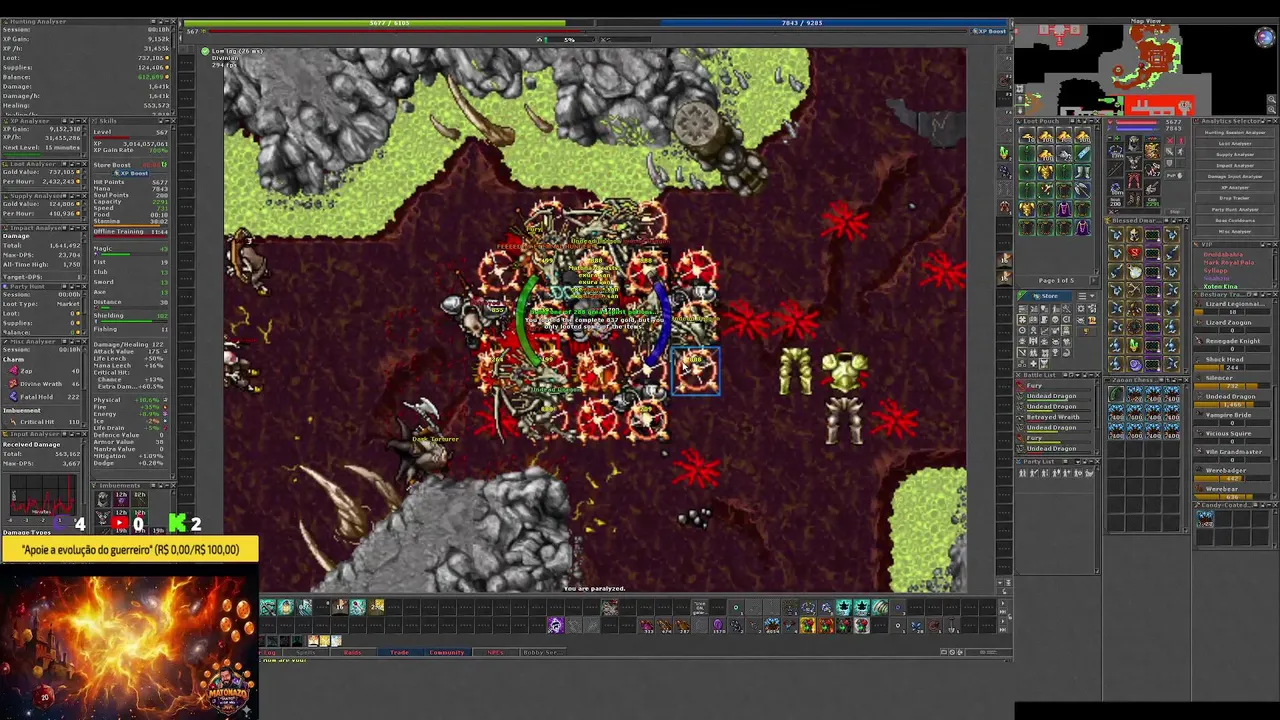Click the amulet equipment slot
This screenshot has width=1280, height=720.
1115,150
